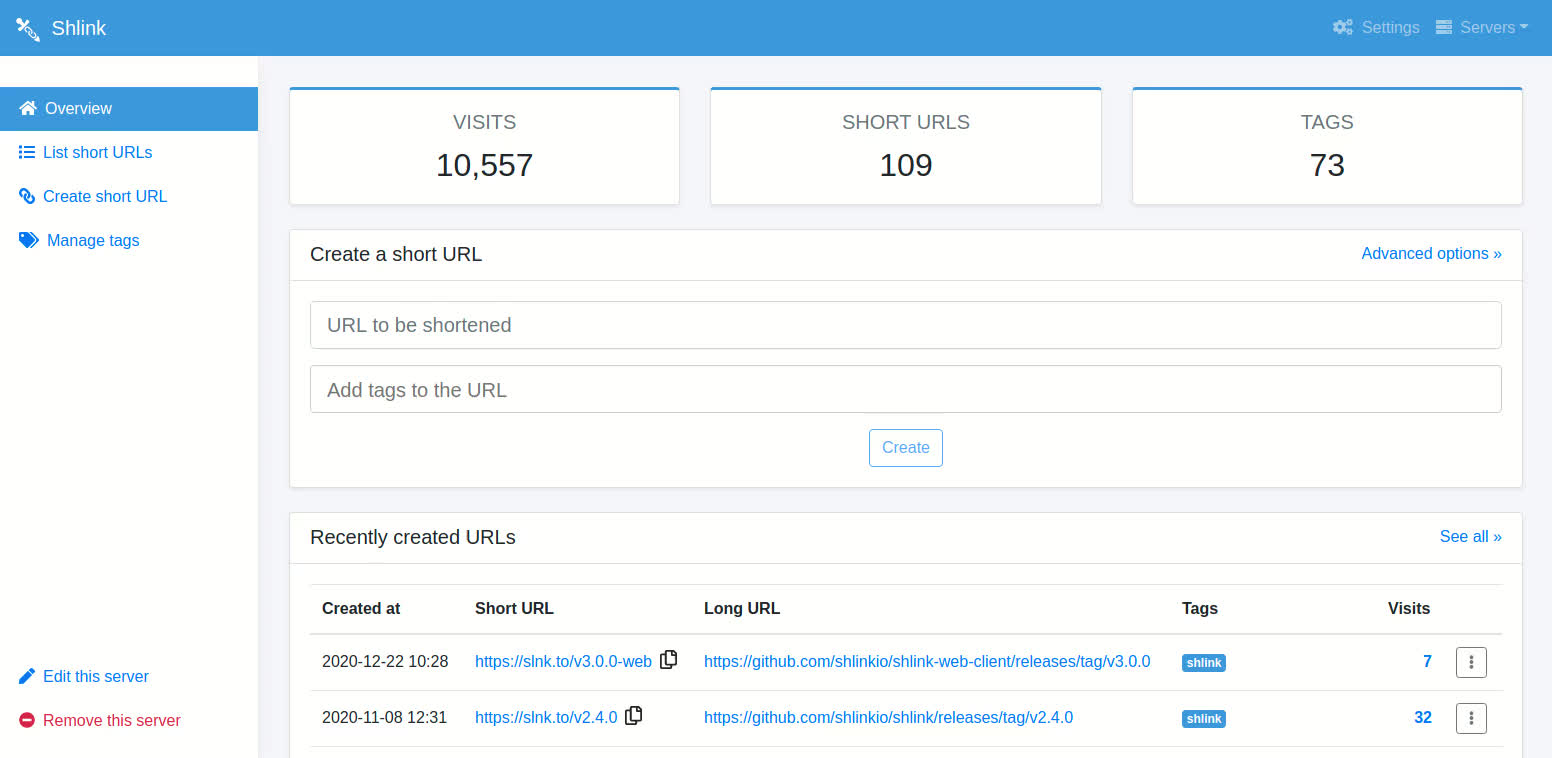Click the Settings gear icon

point(1343,28)
